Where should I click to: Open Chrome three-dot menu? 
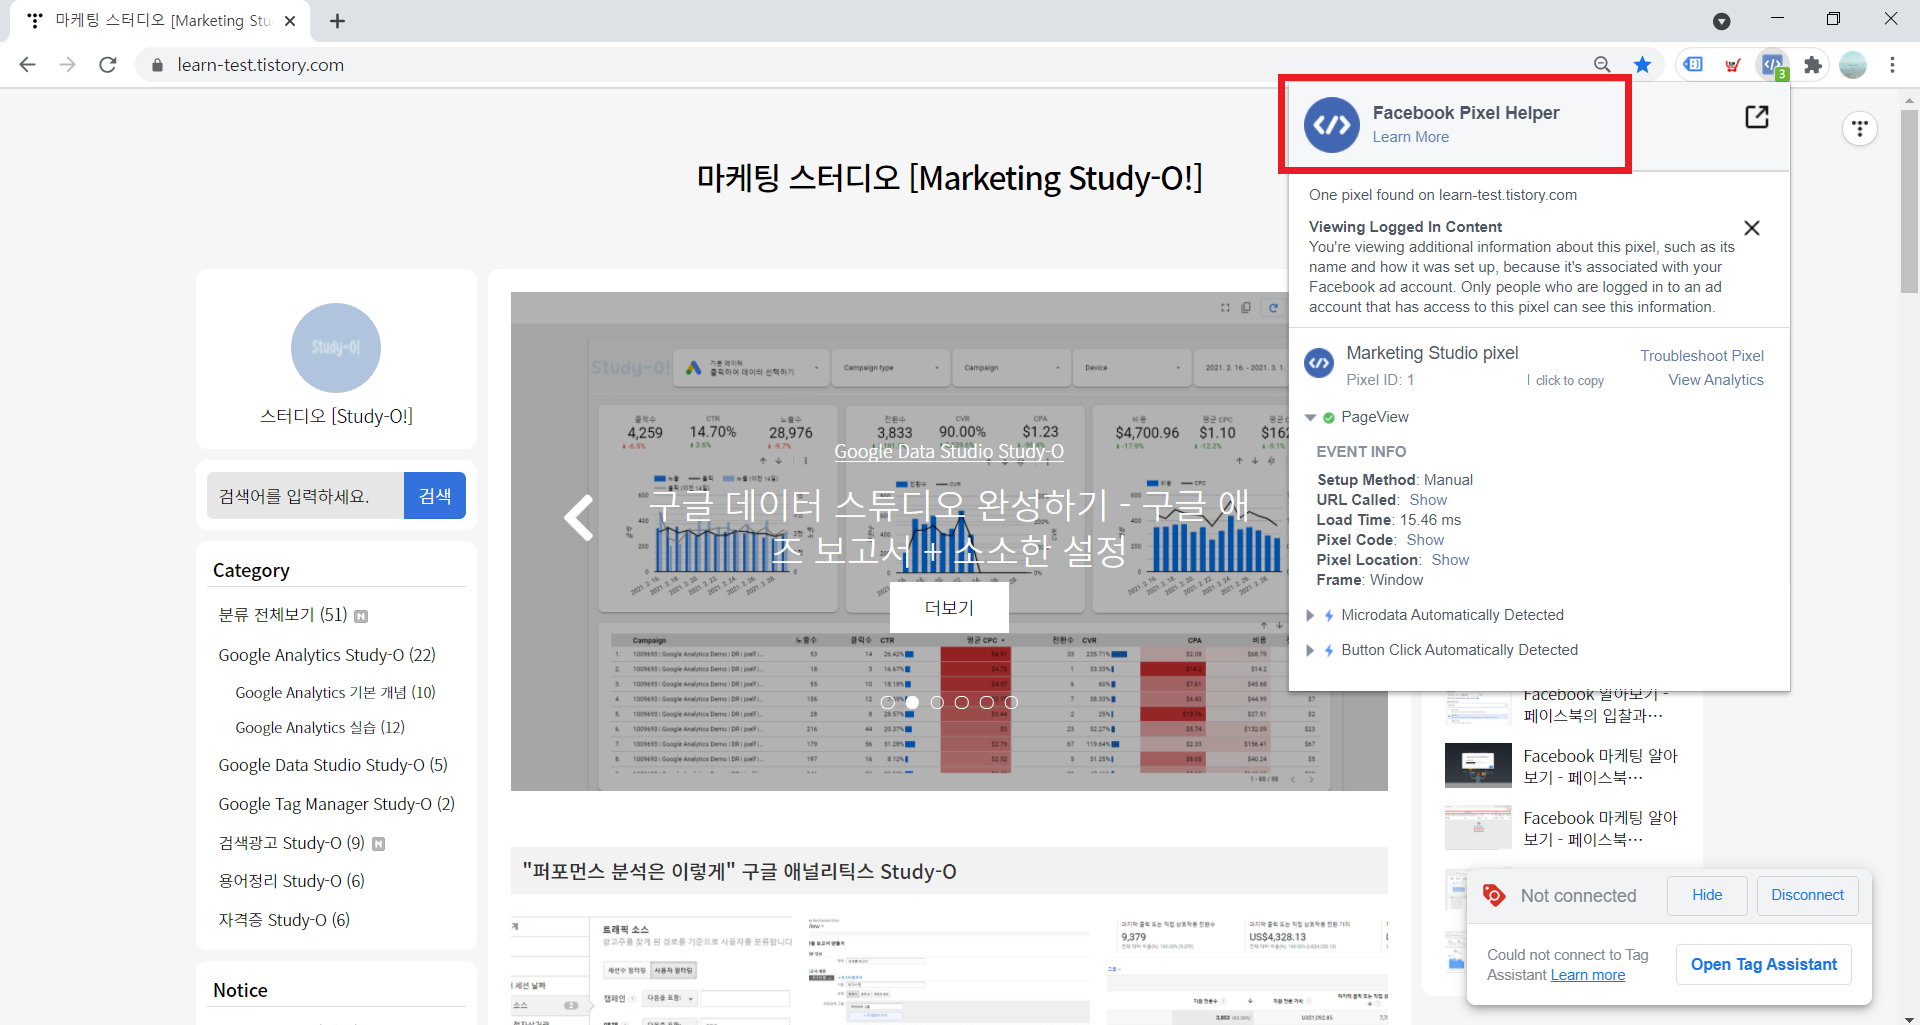pos(1892,65)
